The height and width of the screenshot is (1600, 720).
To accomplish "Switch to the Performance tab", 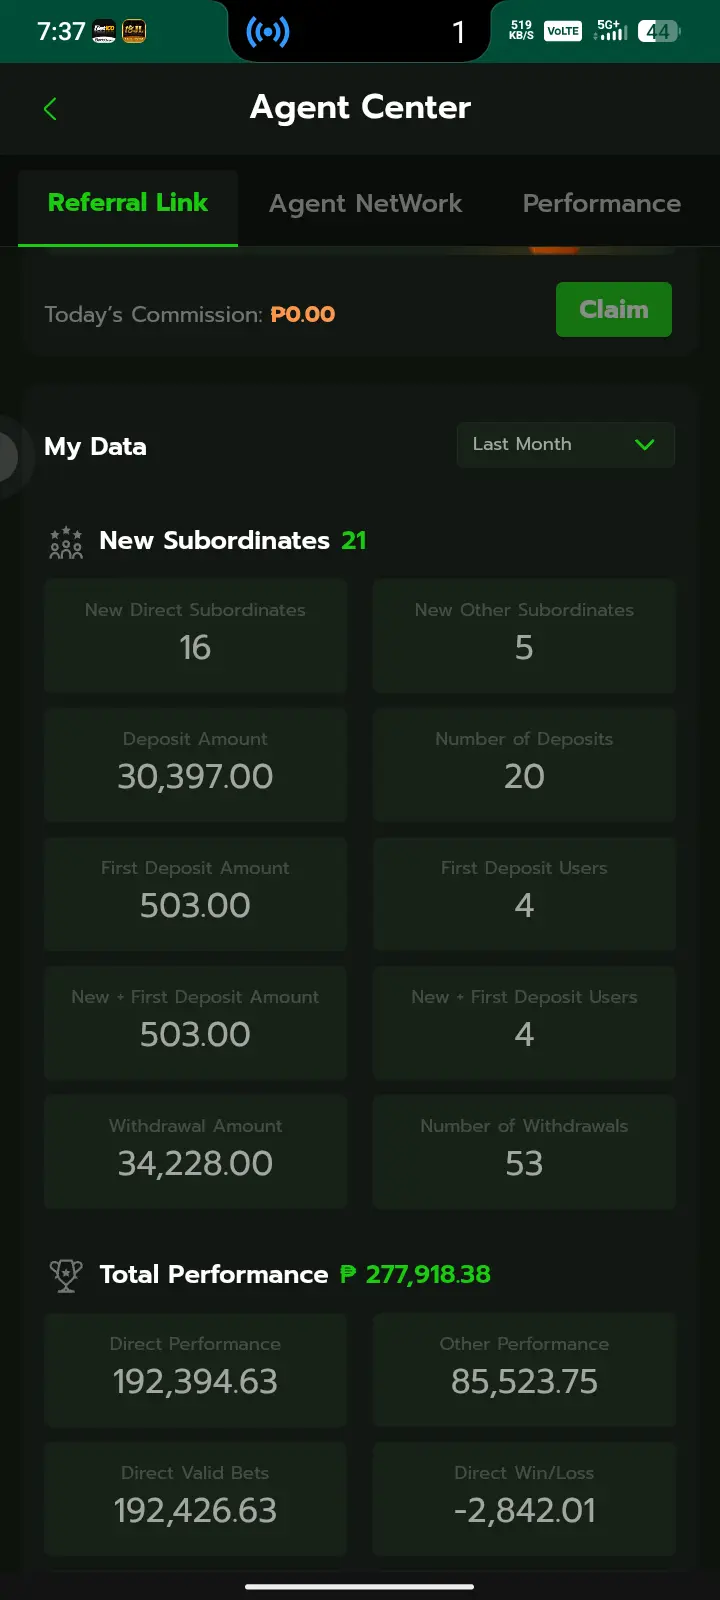I will click(x=602, y=203).
